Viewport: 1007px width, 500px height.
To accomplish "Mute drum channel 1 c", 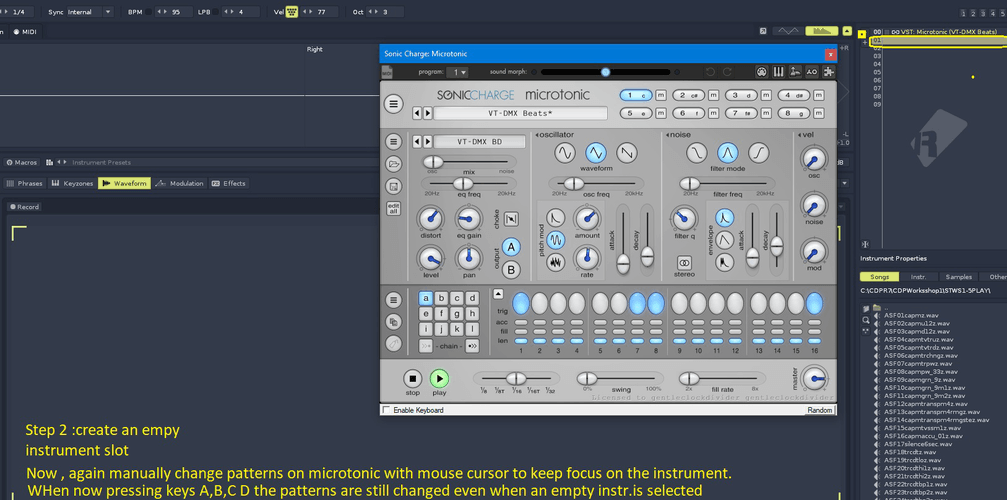I will (660, 96).
